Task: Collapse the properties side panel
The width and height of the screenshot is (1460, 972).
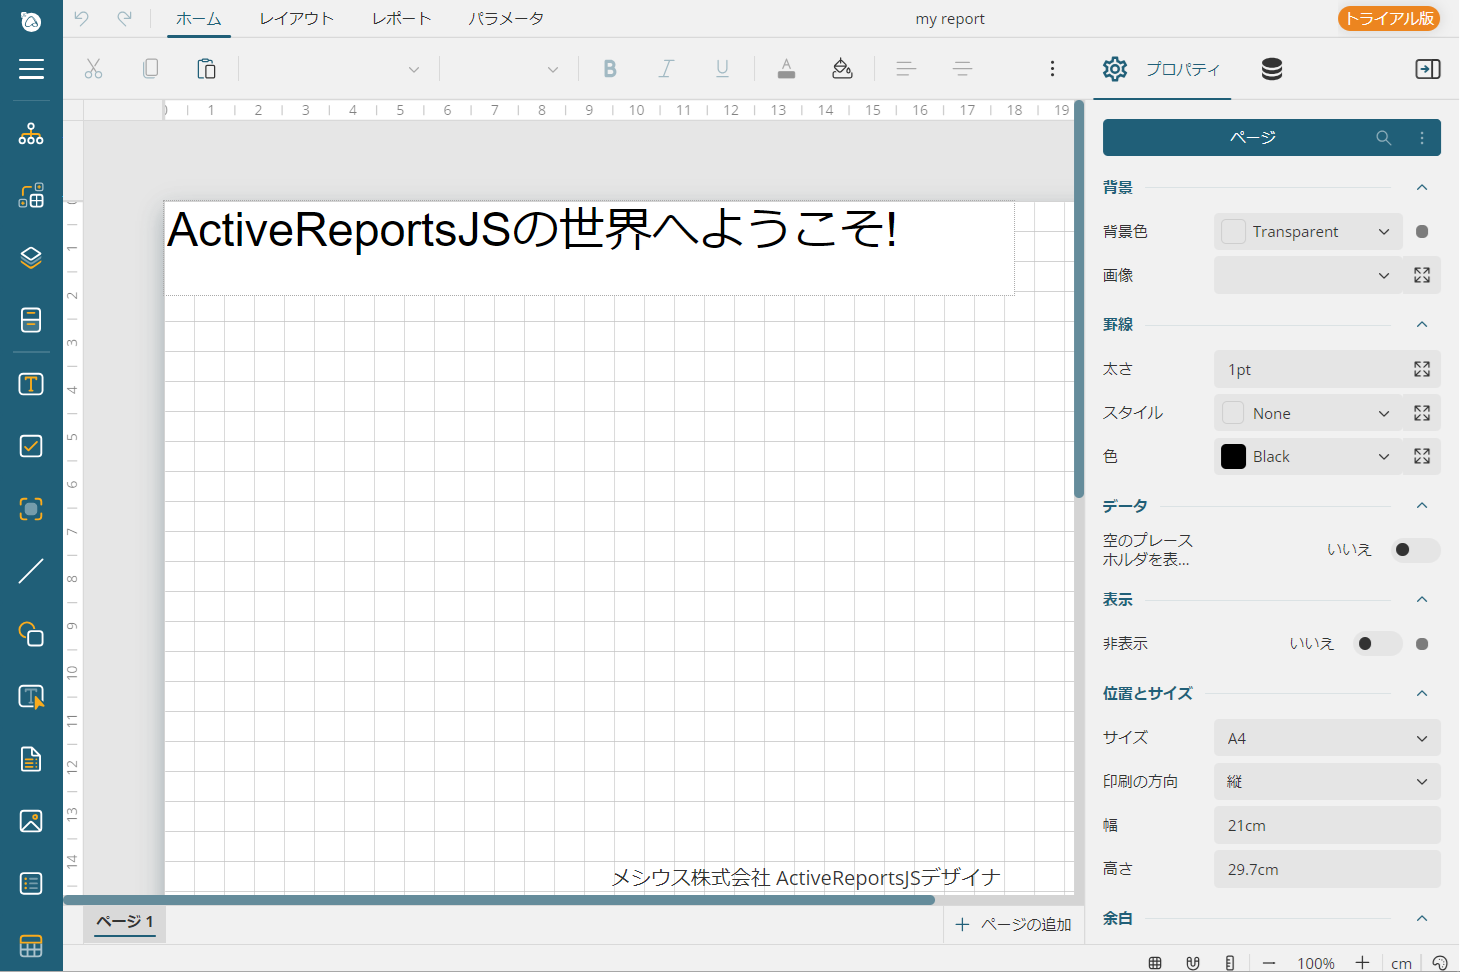Action: click(1428, 69)
